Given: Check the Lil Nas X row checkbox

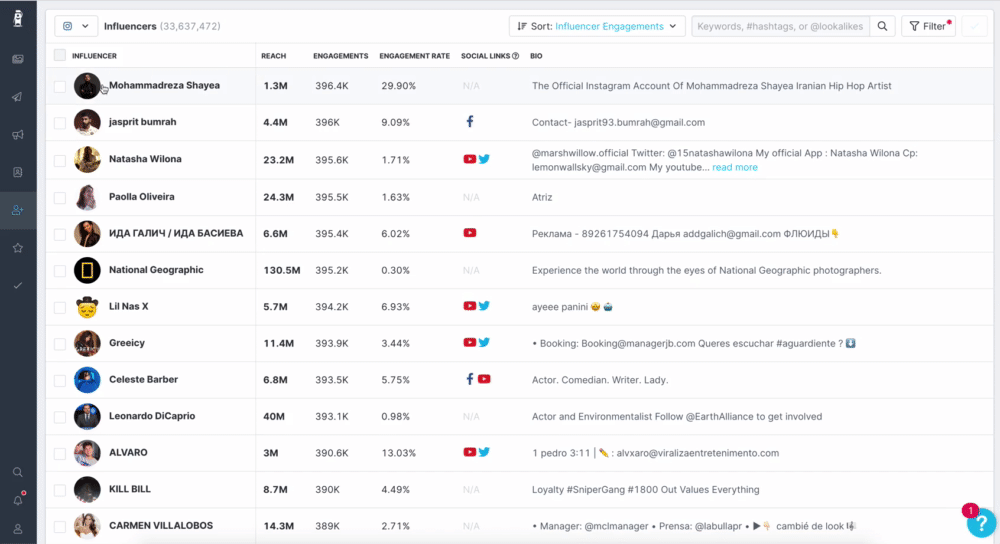Looking at the screenshot, I should 60,307.
